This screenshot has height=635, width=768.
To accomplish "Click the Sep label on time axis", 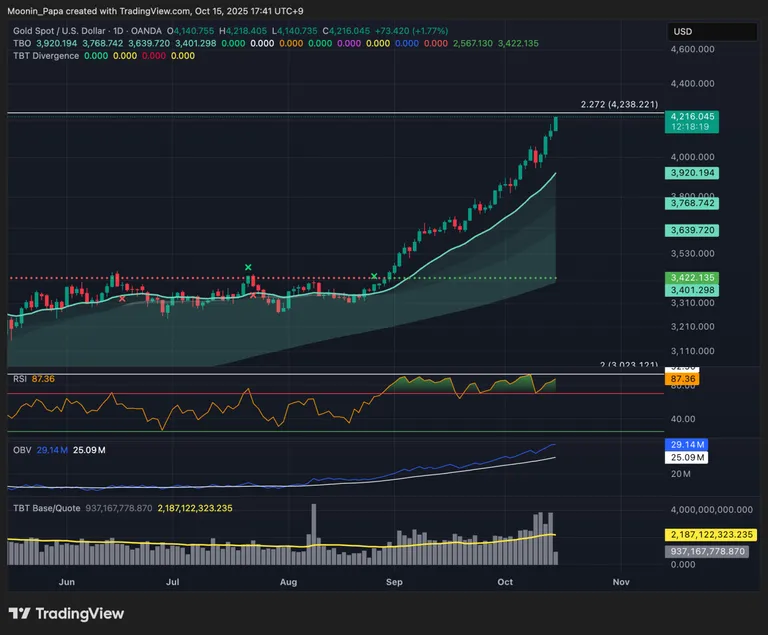I will point(394,581).
